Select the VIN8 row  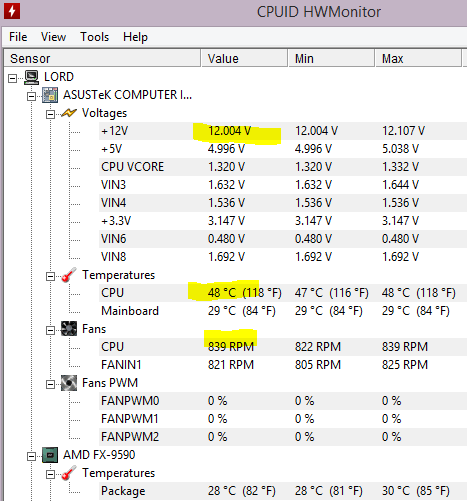click(283, 257)
